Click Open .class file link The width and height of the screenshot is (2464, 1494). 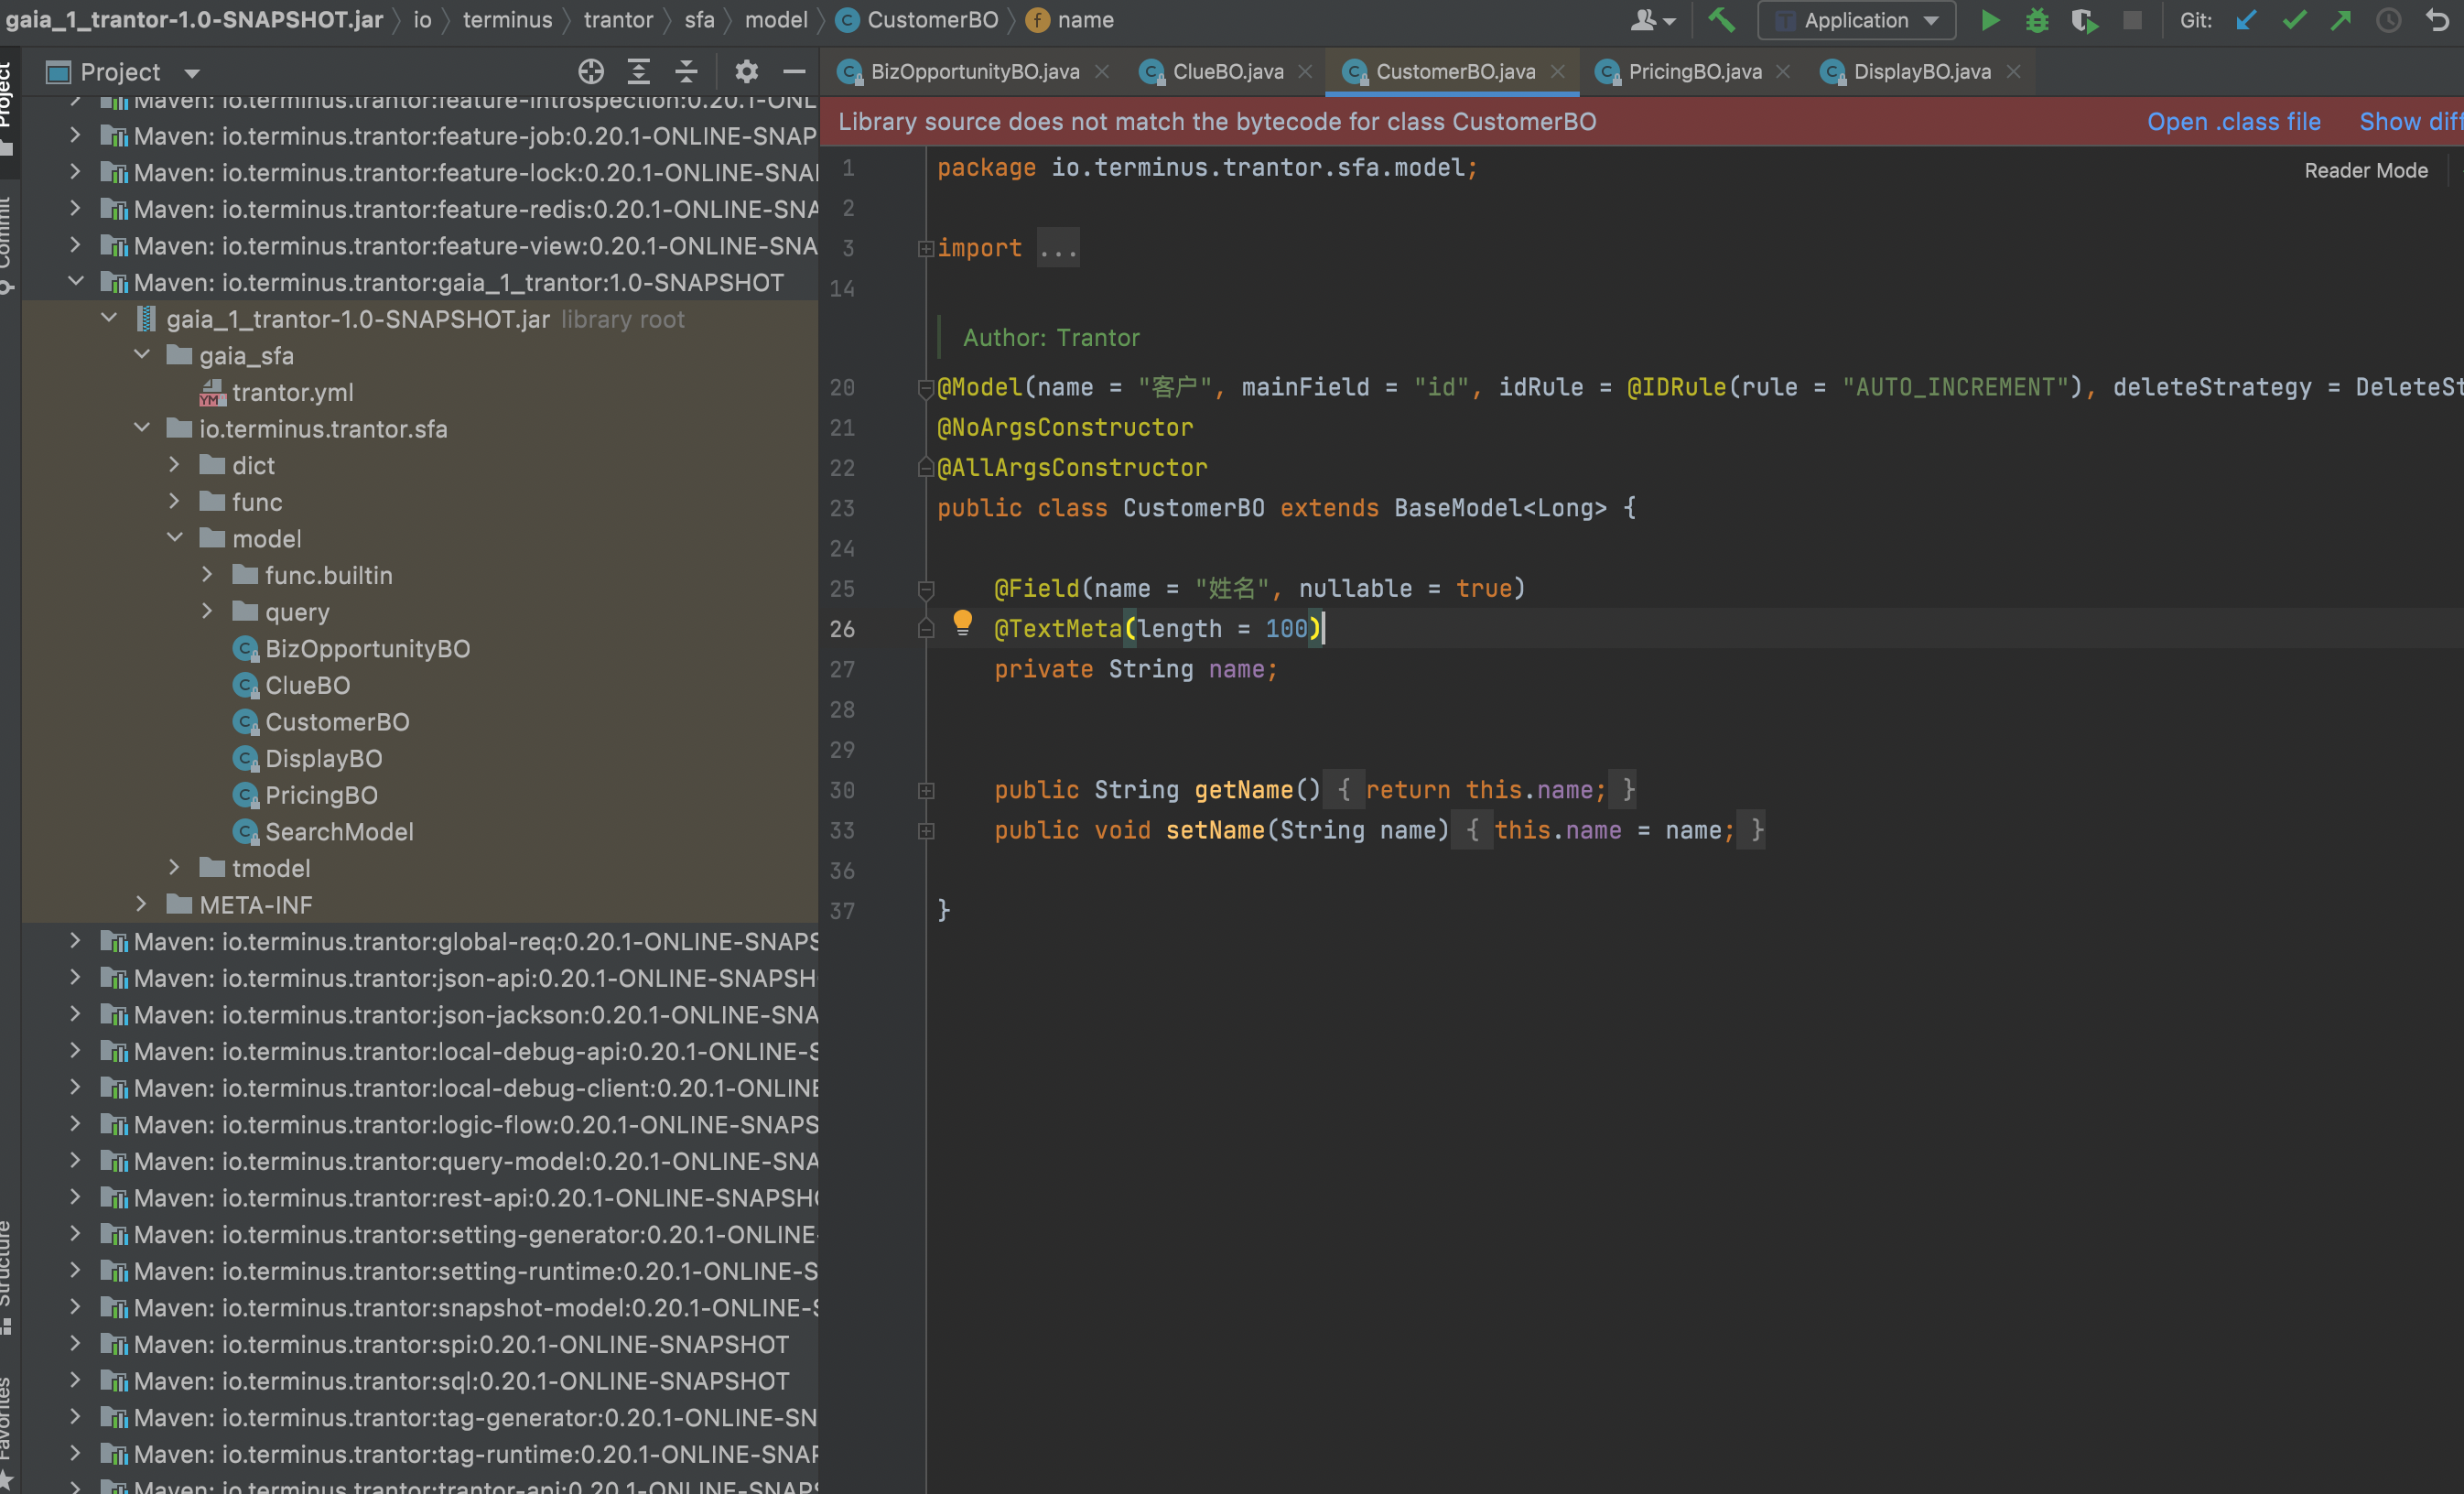2233,121
